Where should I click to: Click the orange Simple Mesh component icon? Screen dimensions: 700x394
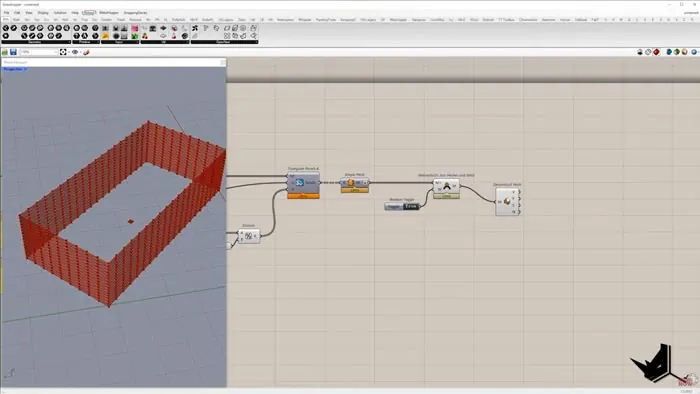351,182
